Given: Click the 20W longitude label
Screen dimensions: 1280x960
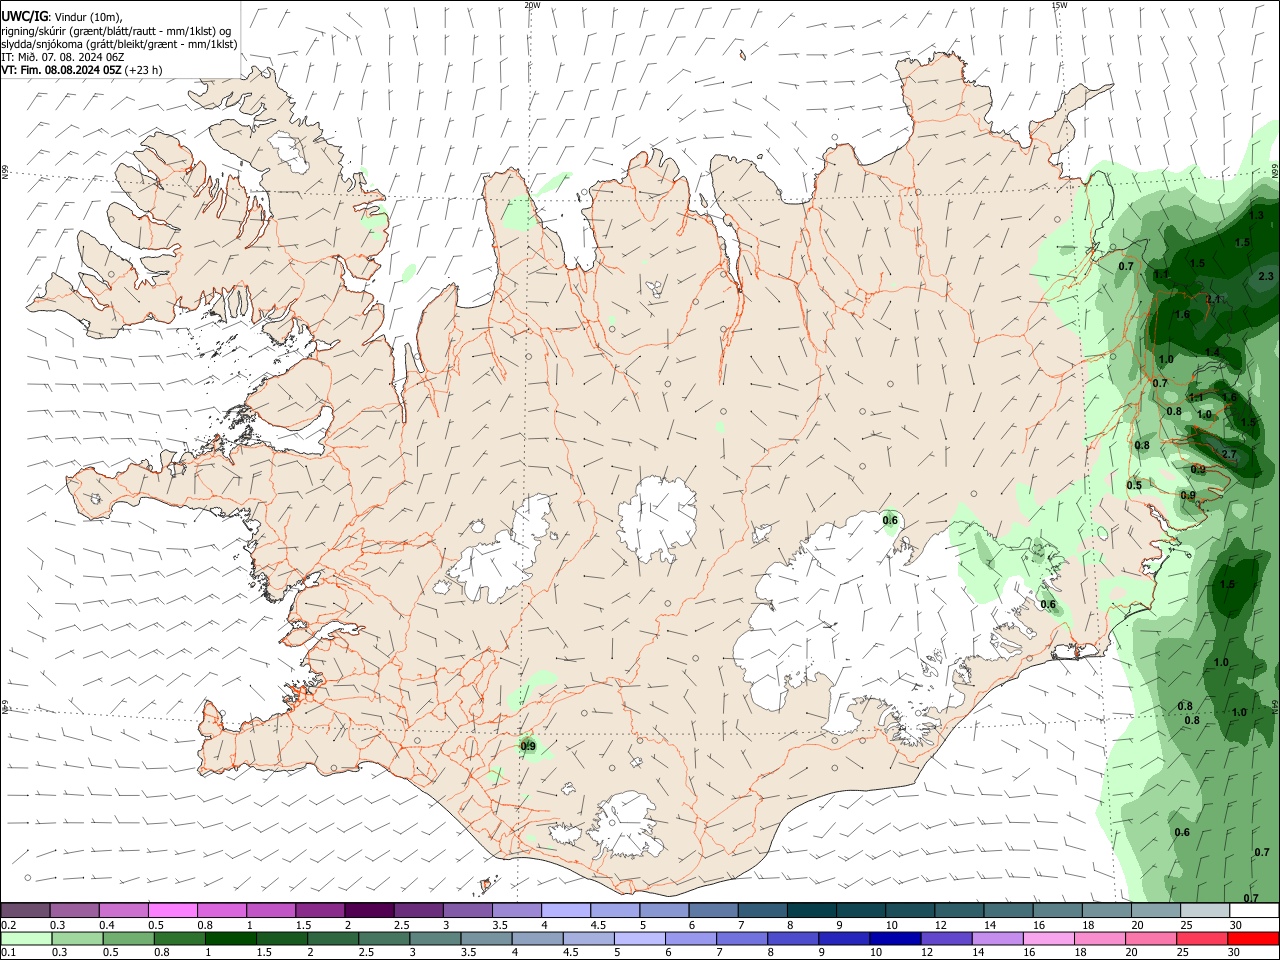Looking at the screenshot, I should (532, 5).
